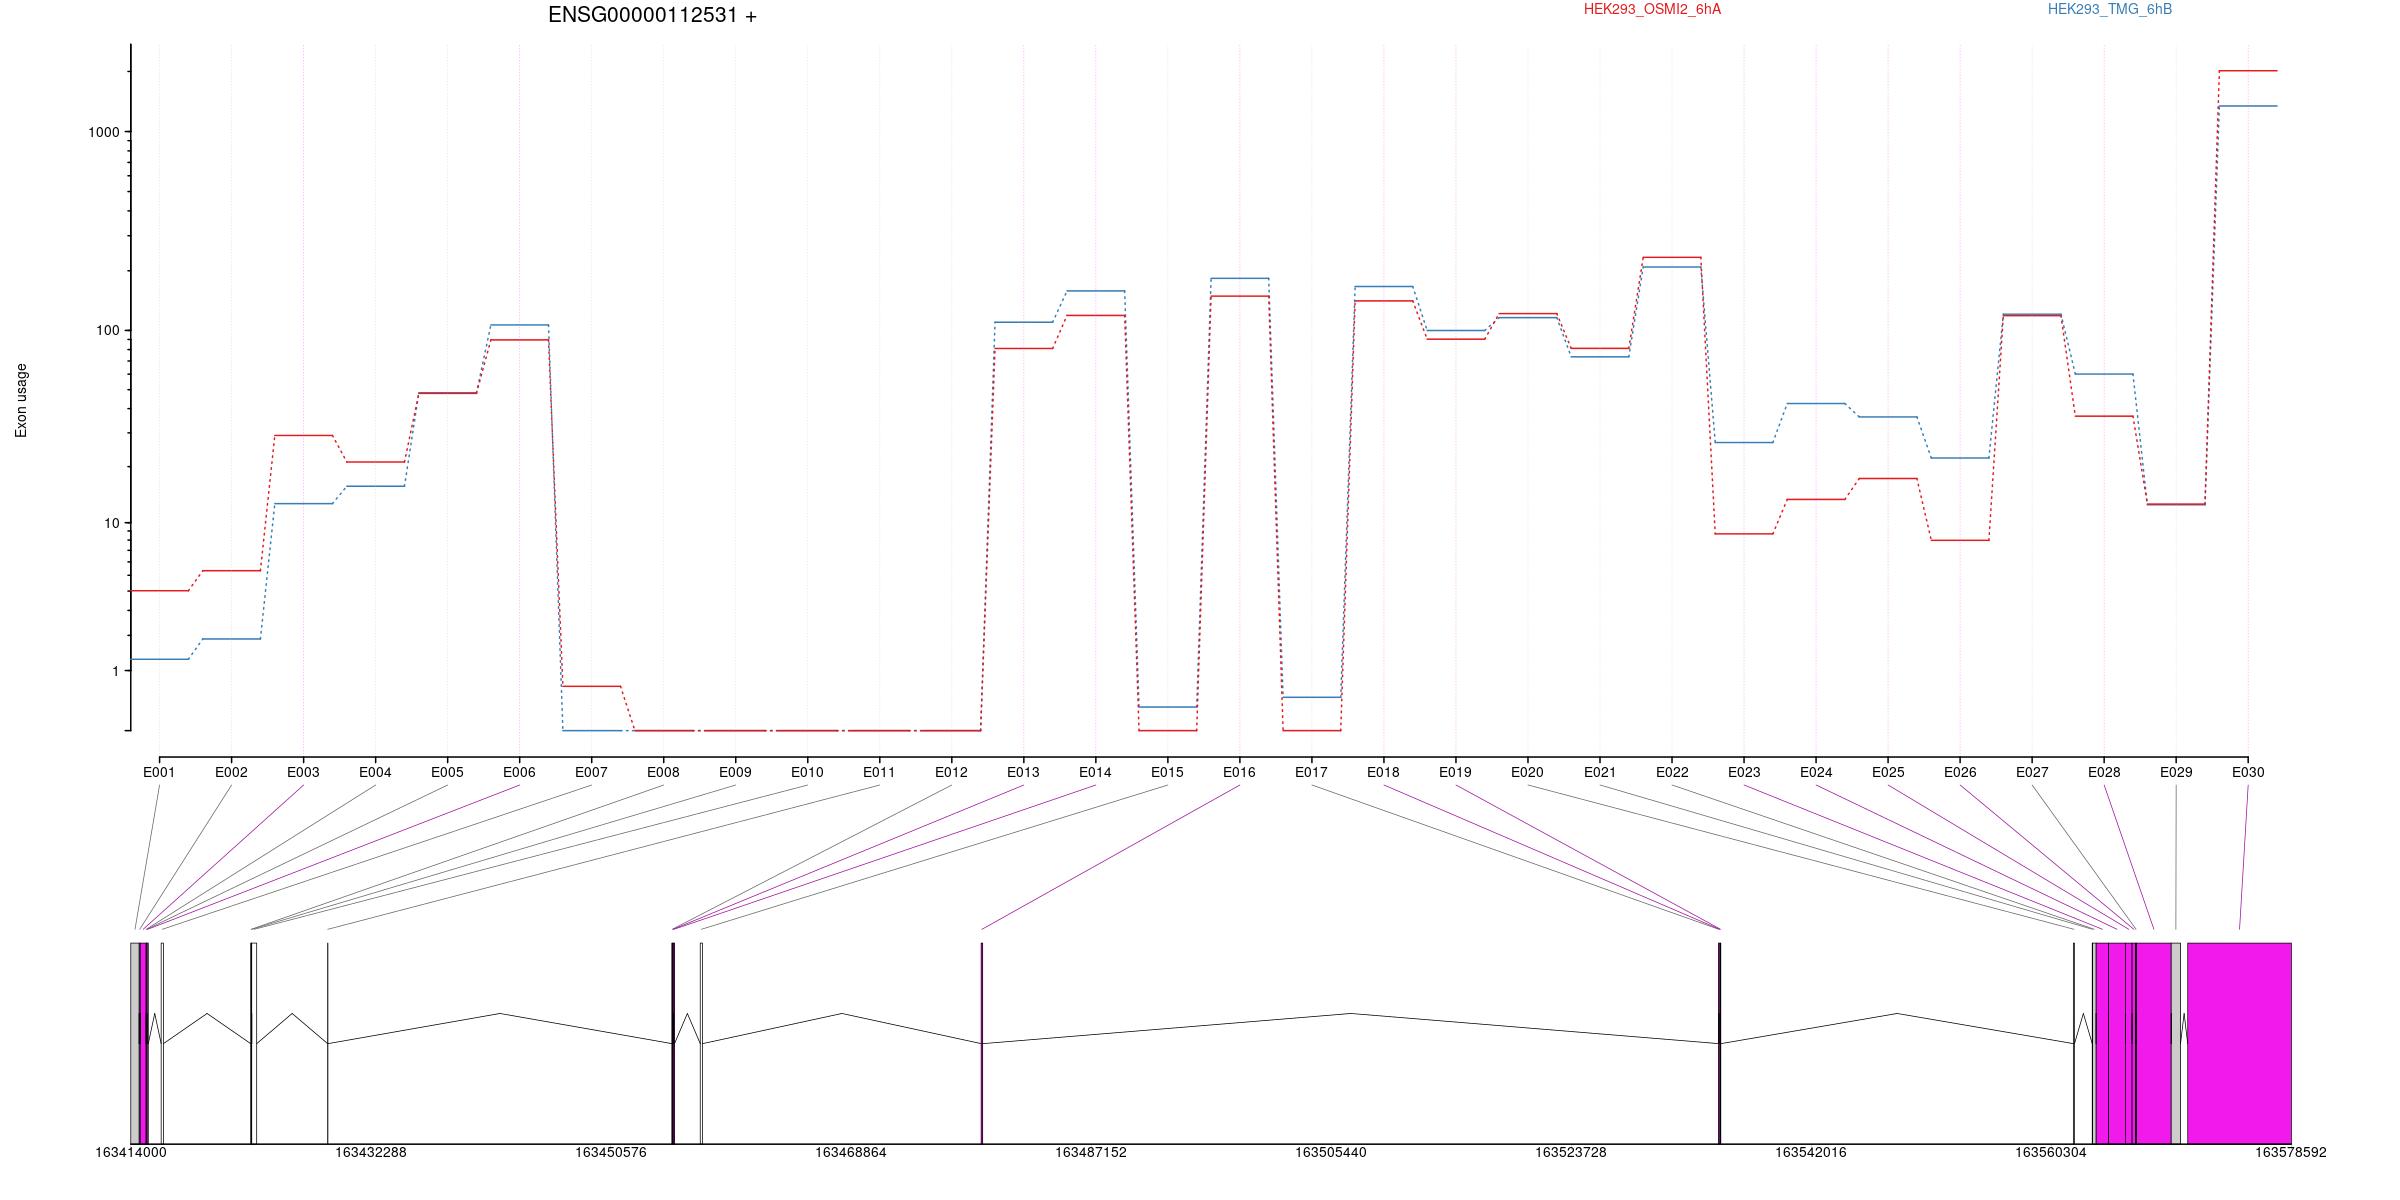Click exon label E018
Image resolution: width=2400 pixels, height=1200 pixels.
pos(1383,772)
